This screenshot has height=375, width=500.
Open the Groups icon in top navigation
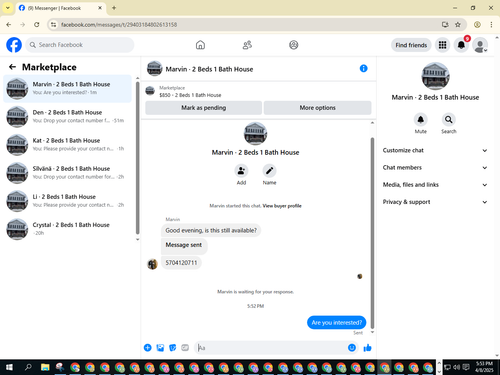294,45
